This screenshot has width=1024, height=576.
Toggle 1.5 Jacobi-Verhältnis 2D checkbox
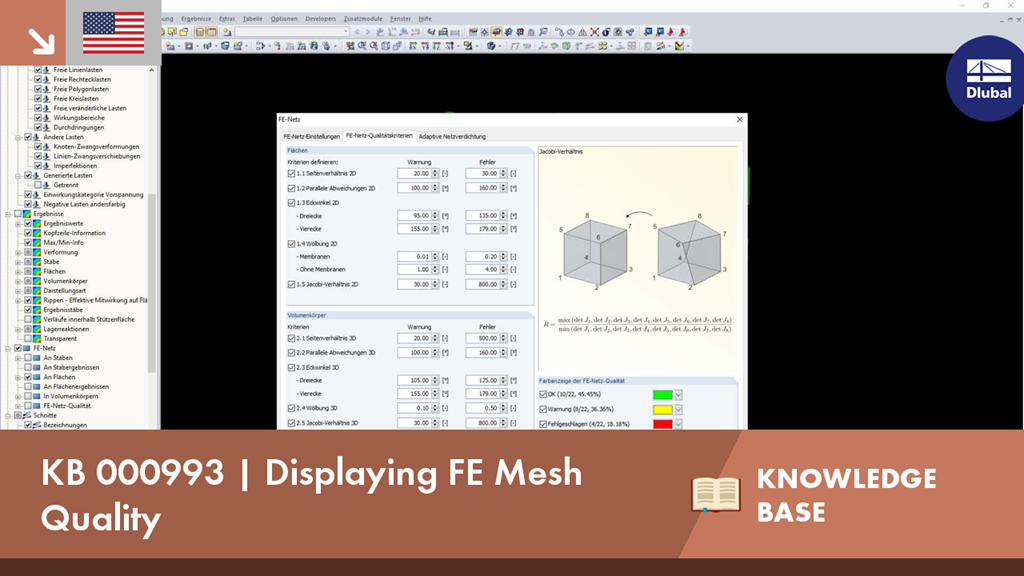pos(291,285)
